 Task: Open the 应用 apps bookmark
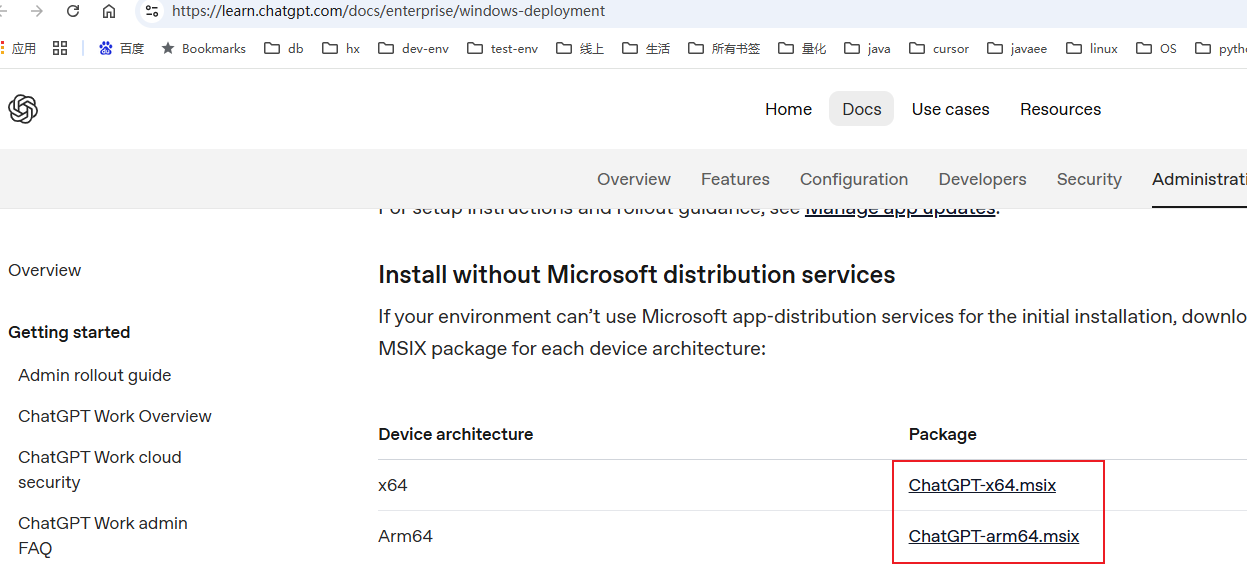point(18,48)
